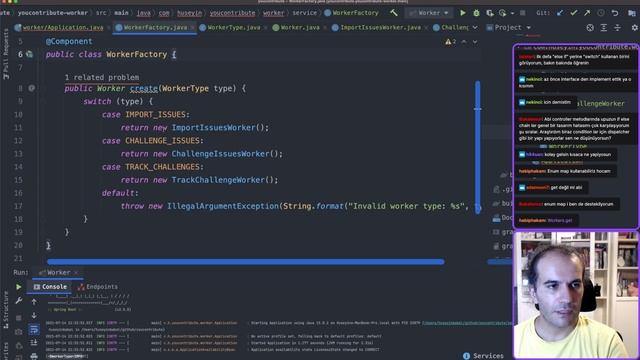Move up the stack trace in console
640x360 pixels.
tap(34, 302)
